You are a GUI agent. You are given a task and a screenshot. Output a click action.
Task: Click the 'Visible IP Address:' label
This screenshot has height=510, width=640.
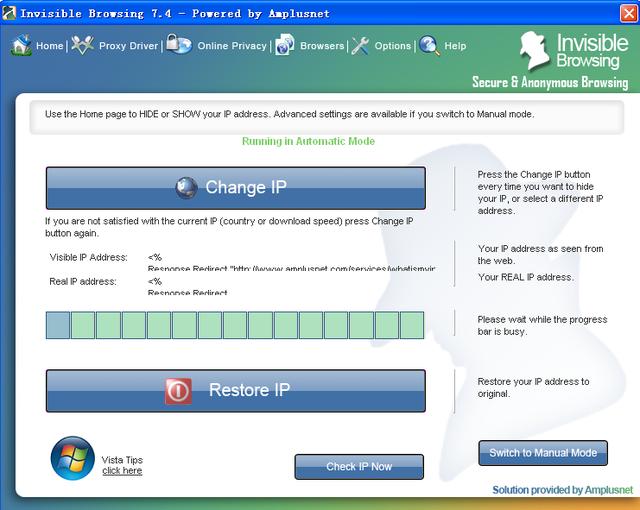point(89,257)
